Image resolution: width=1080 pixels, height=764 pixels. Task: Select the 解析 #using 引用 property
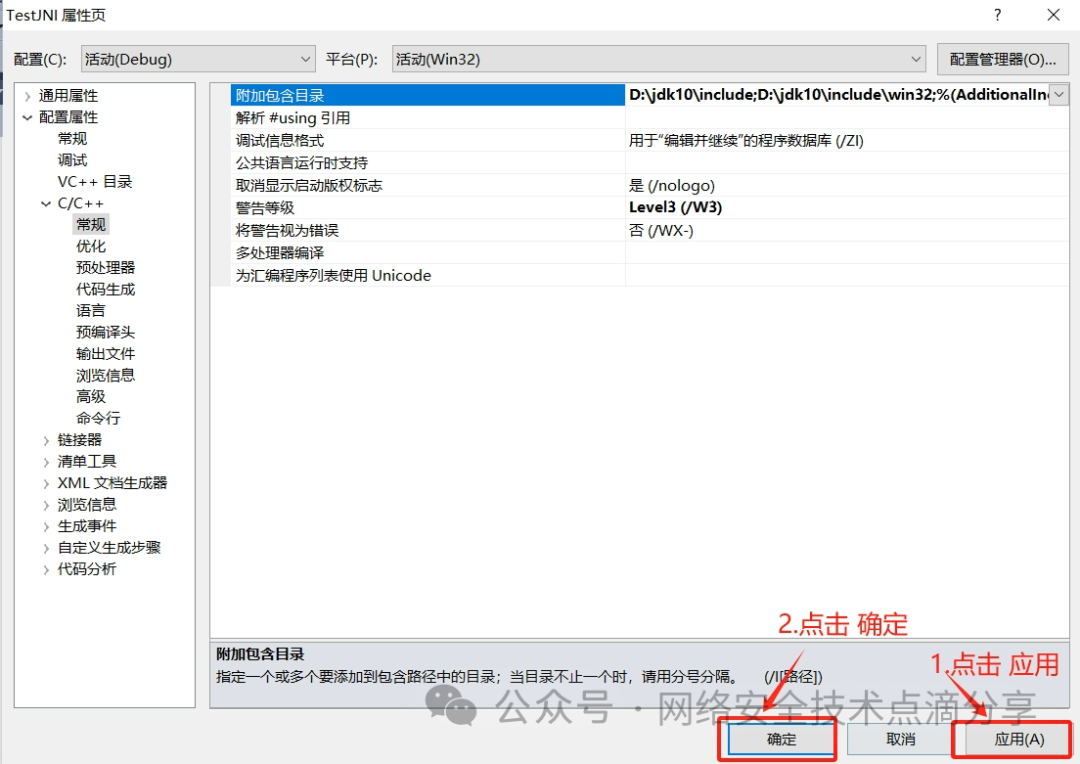tap(428, 118)
